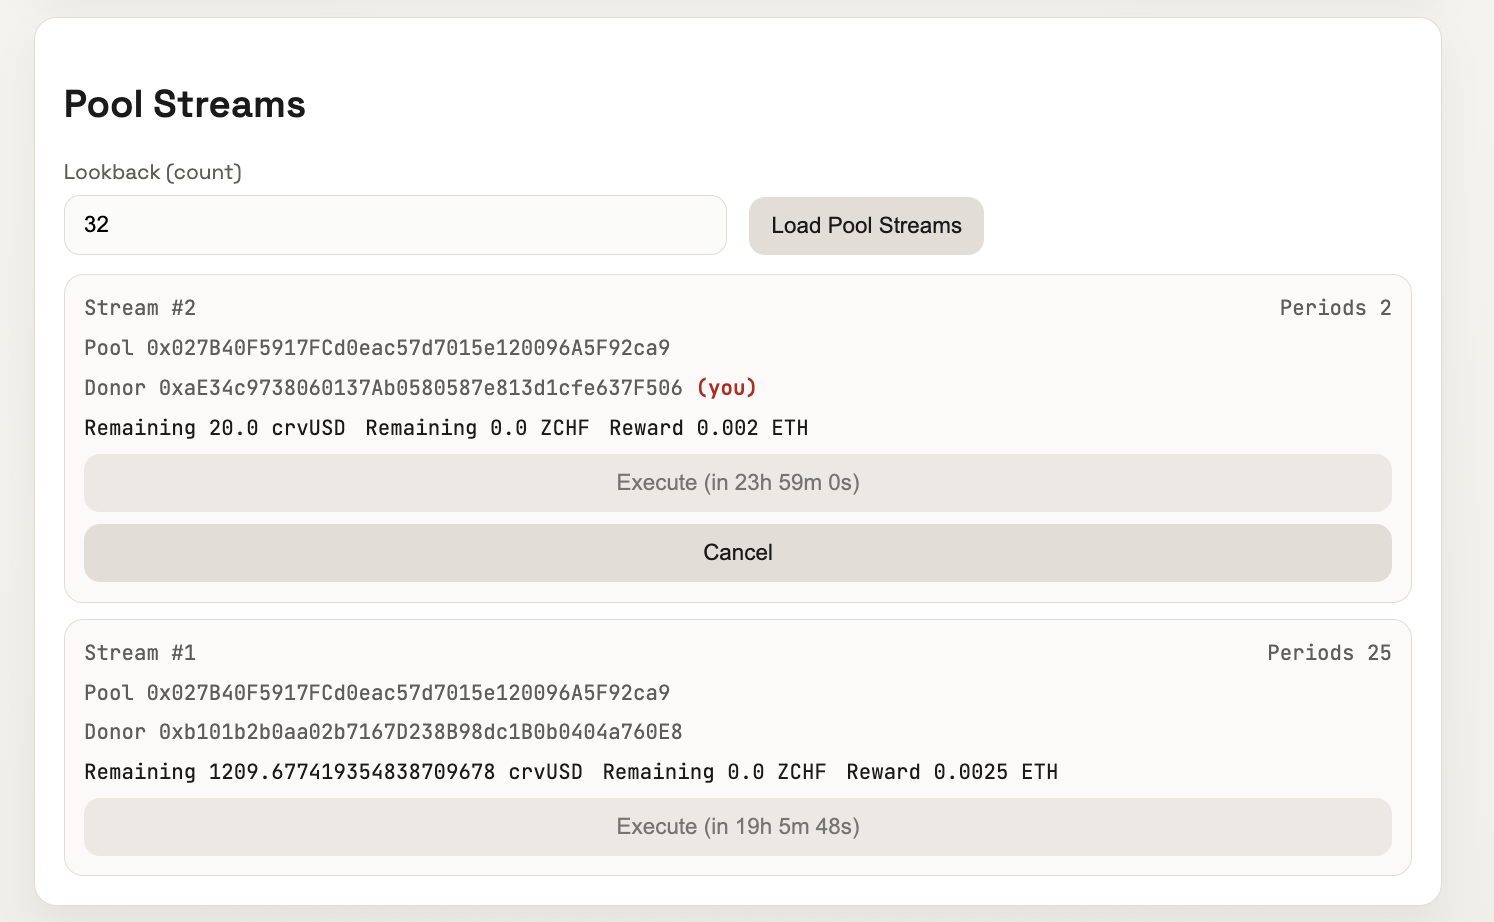The height and width of the screenshot is (922, 1494).
Task: Select the donor address starting with 0xaE34c
Action: tap(420, 388)
